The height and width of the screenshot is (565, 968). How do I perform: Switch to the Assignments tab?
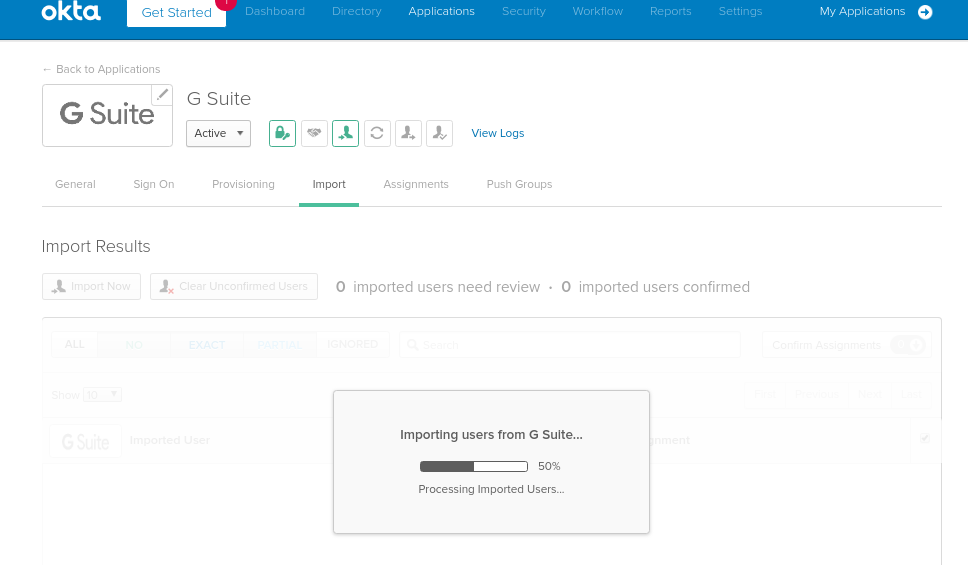click(416, 184)
